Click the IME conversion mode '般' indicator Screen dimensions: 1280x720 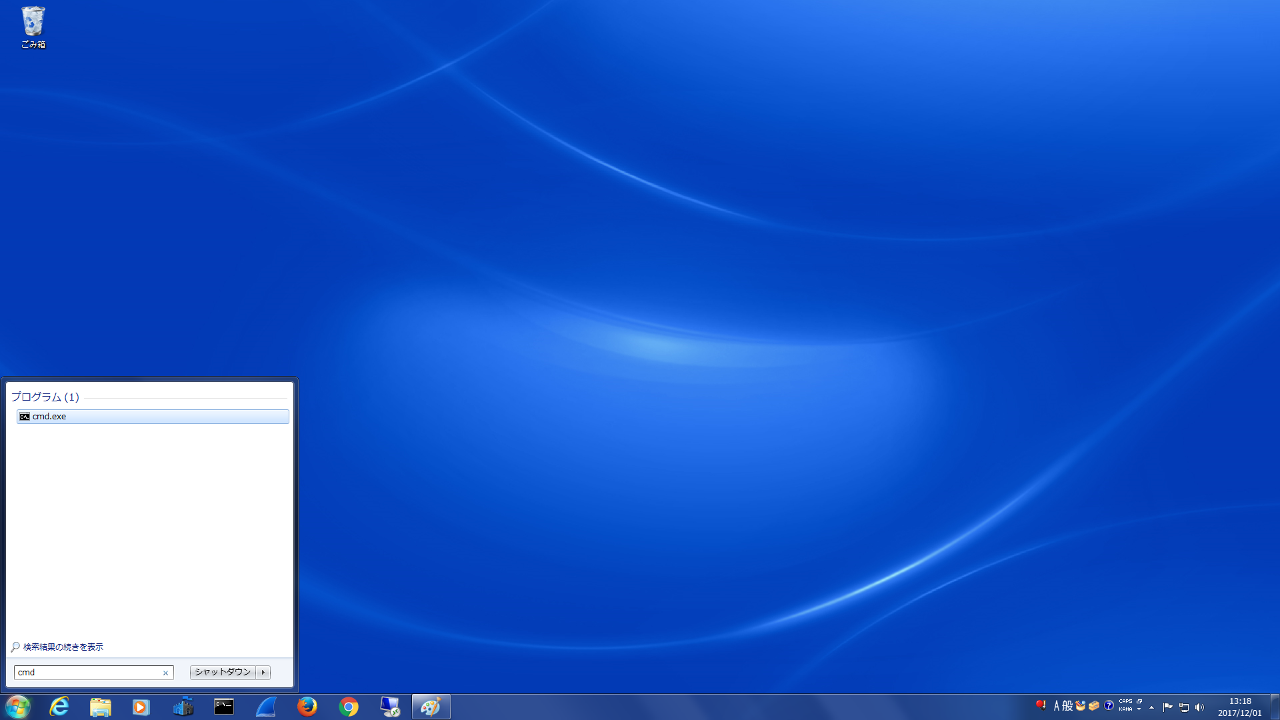click(x=1067, y=706)
